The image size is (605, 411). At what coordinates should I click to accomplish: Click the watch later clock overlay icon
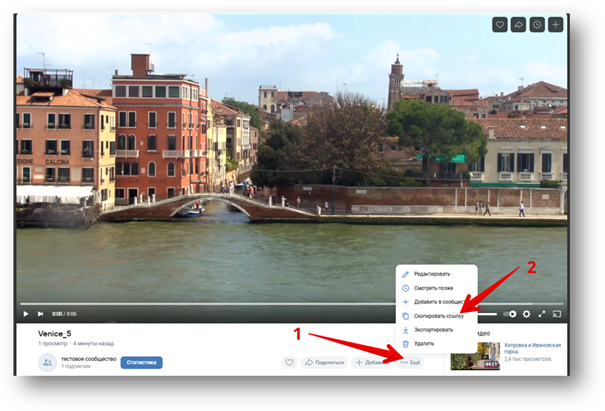[537, 25]
